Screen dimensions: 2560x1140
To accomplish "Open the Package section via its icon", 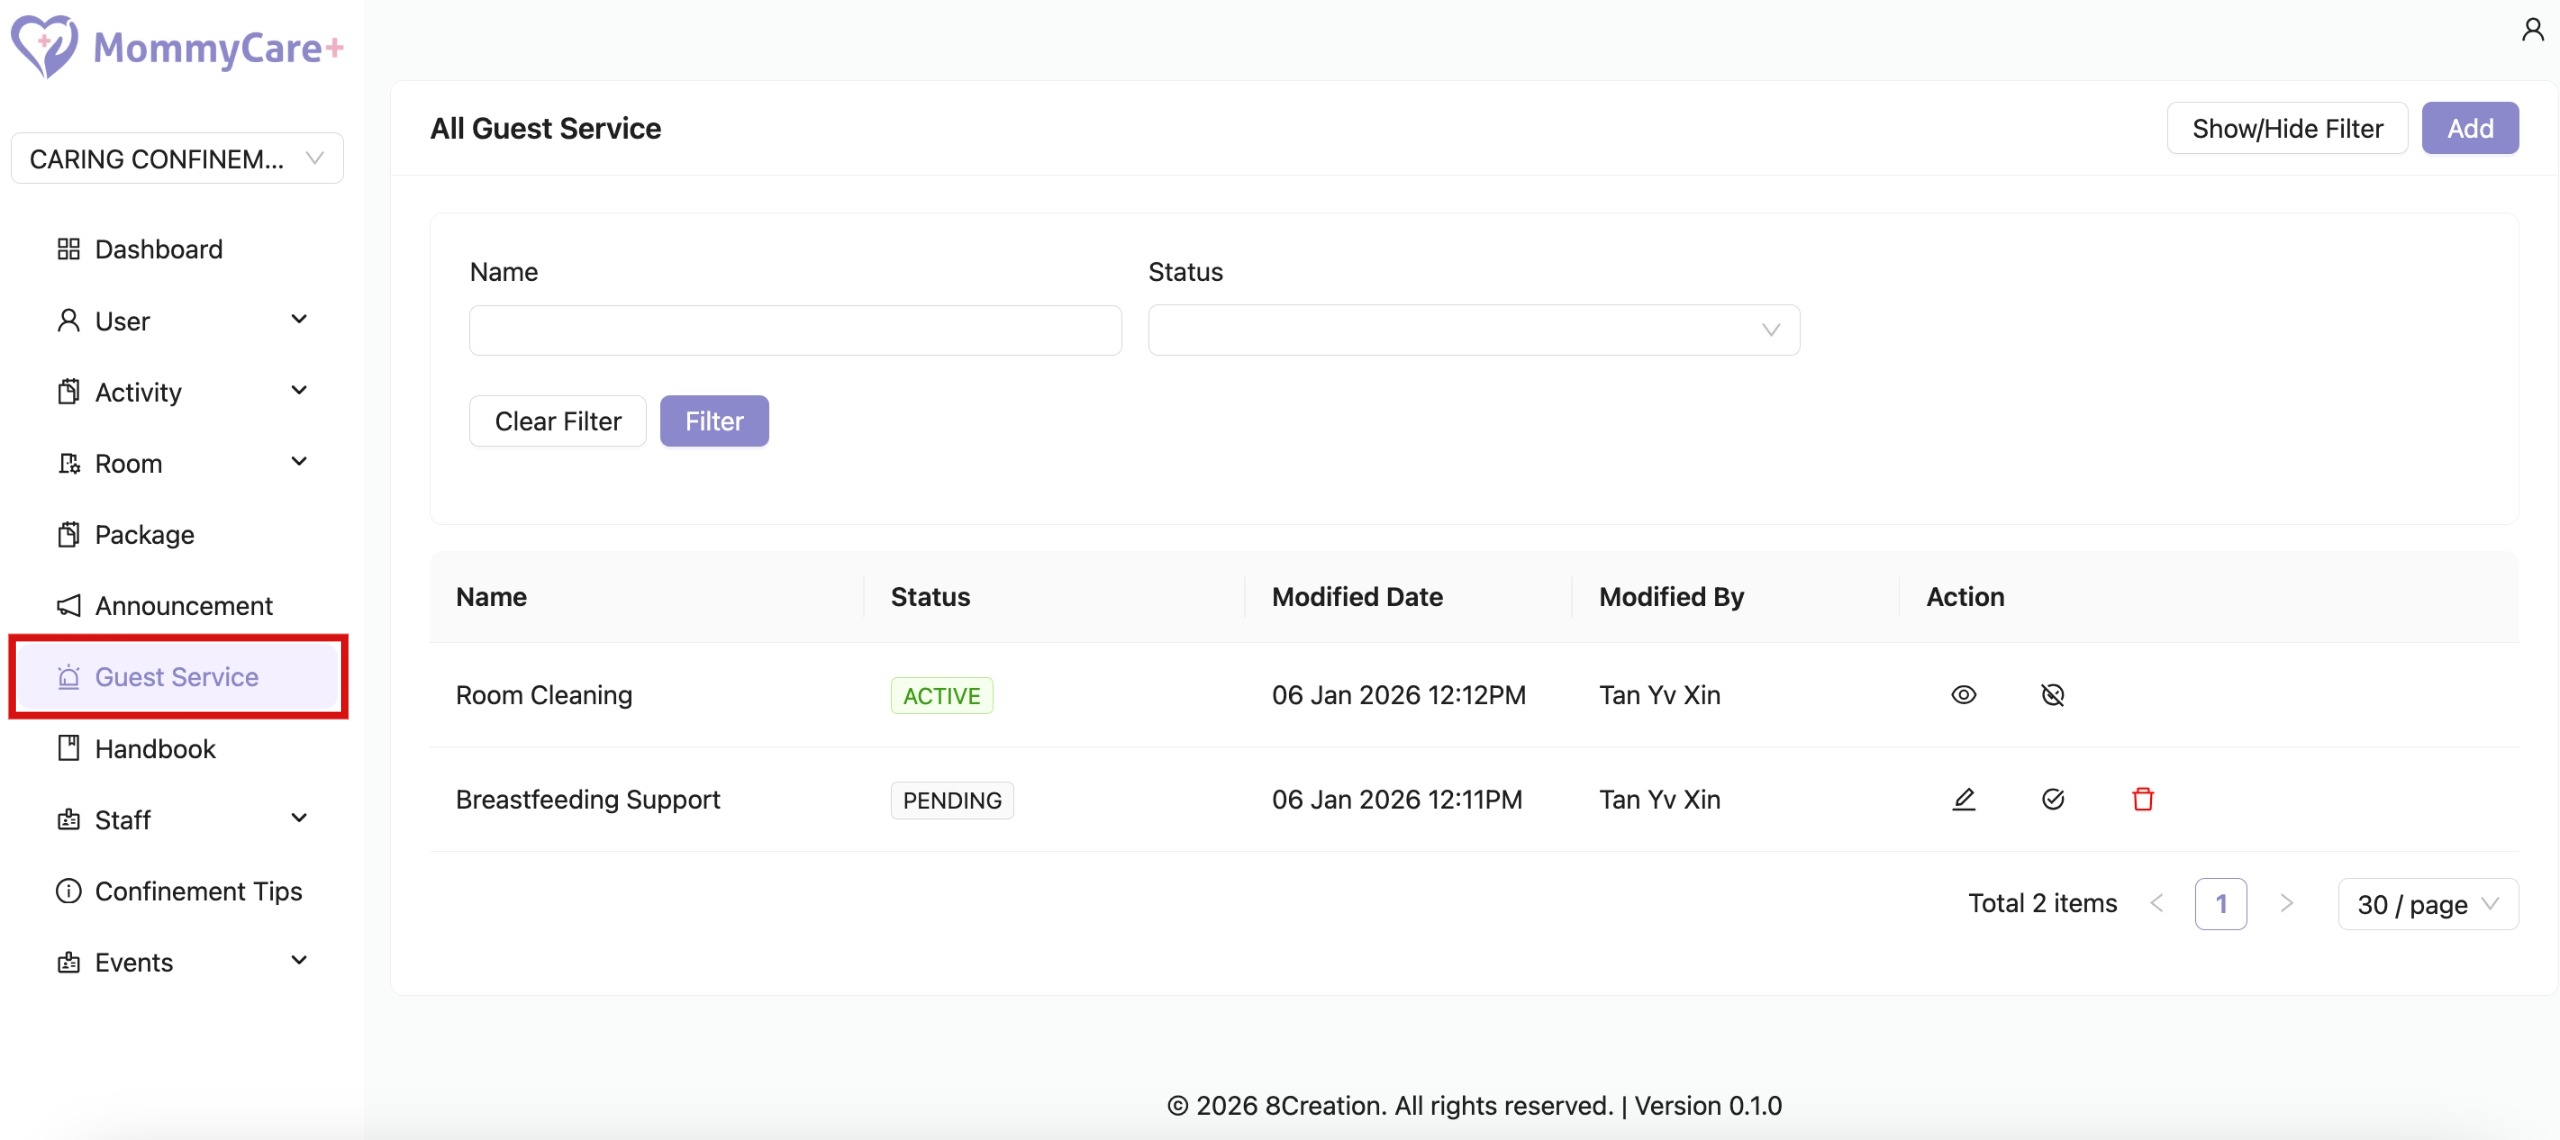I will (68, 534).
